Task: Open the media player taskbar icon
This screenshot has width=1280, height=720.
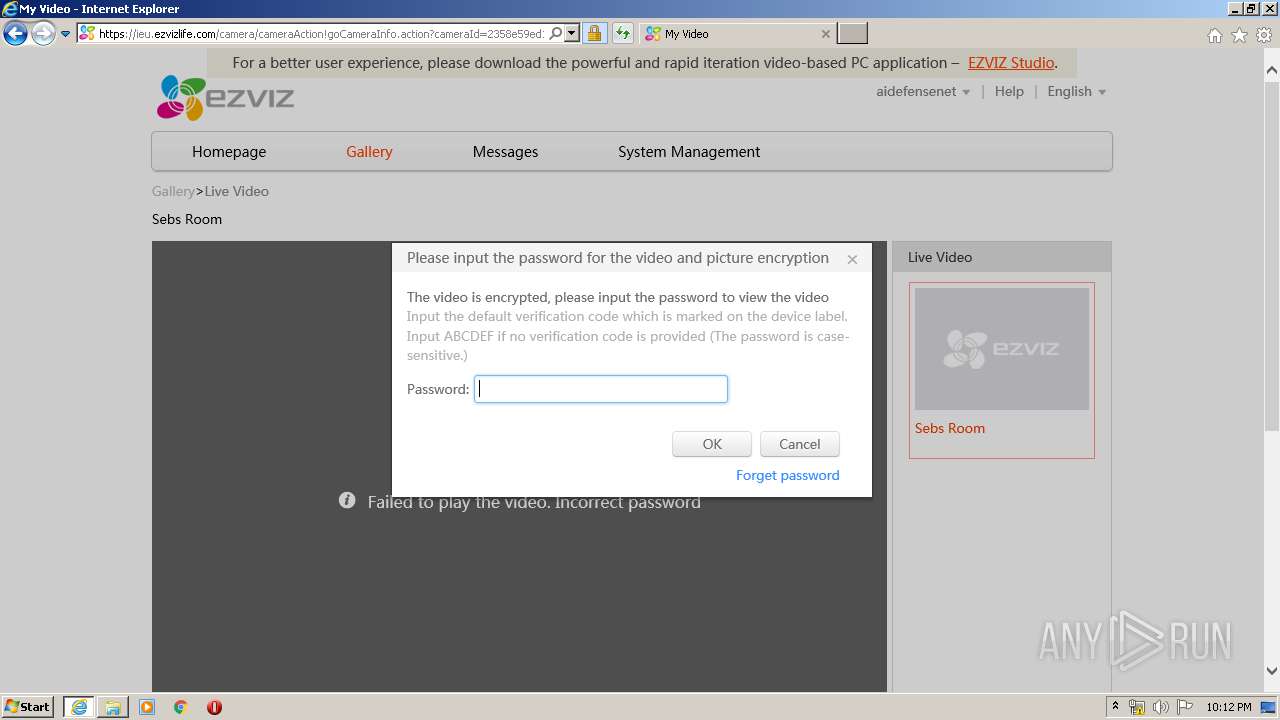Action: pyautogui.click(x=147, y=707)
